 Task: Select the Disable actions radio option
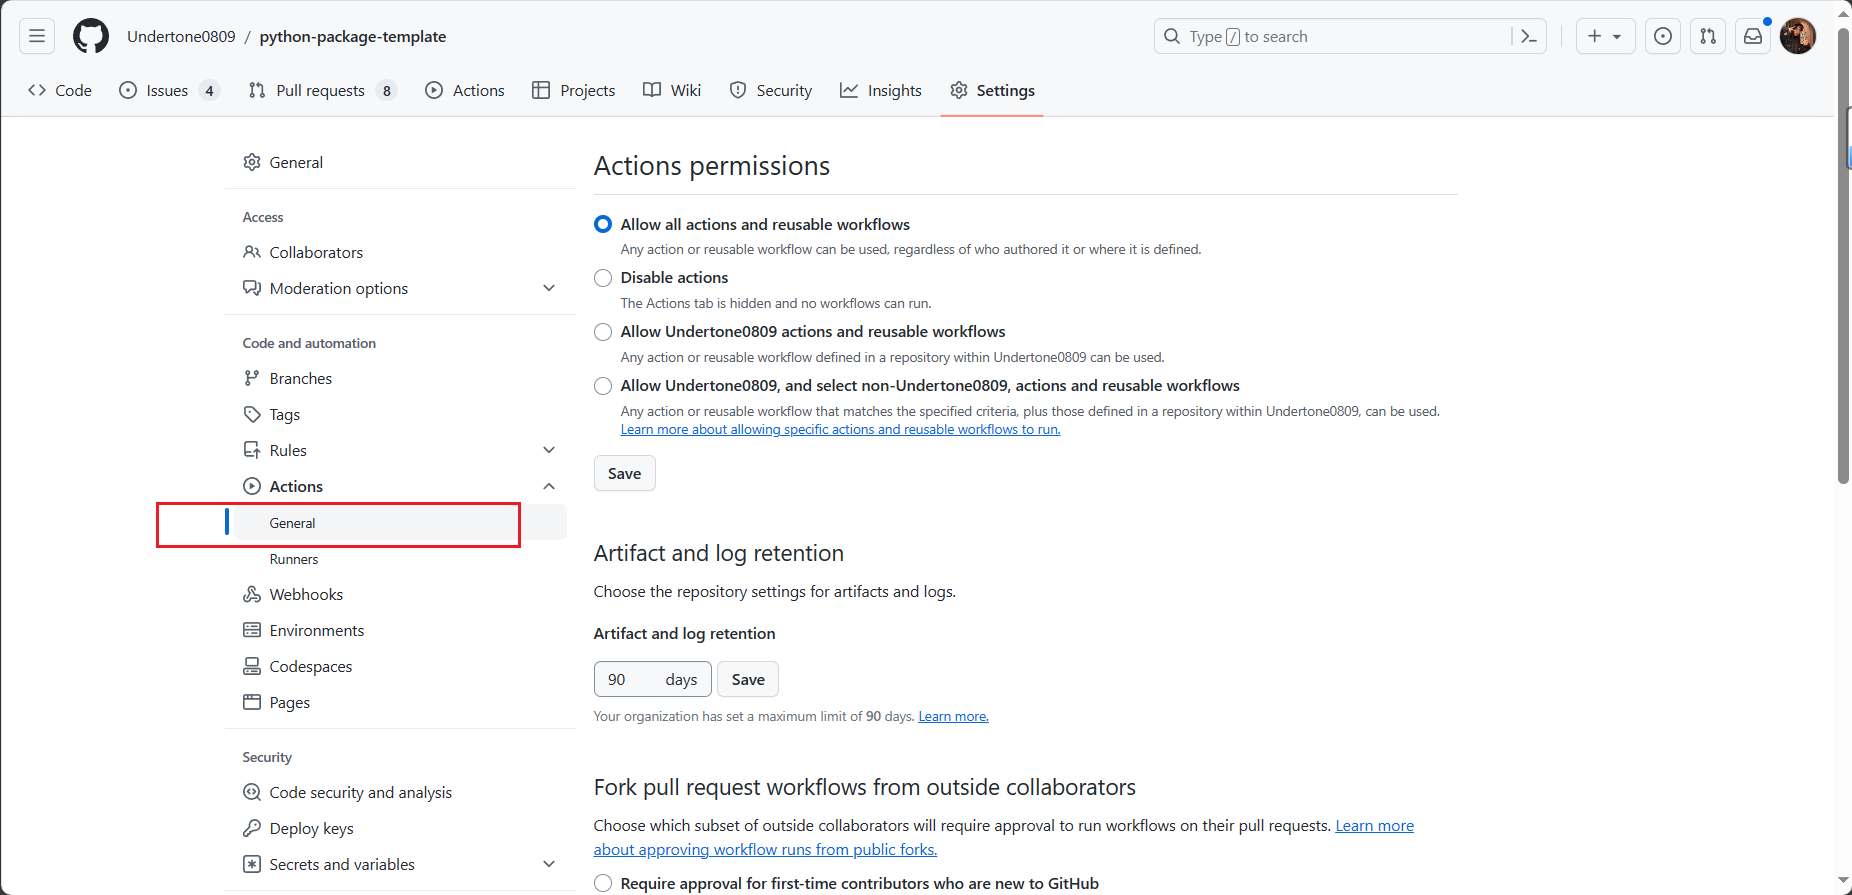tap(603, 278)
